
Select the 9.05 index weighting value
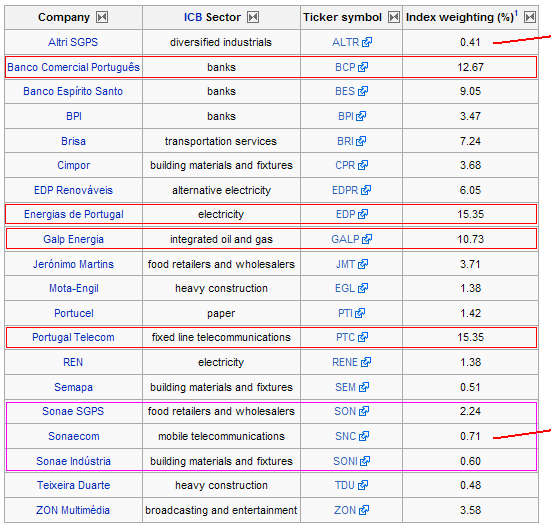pos(470,91)
